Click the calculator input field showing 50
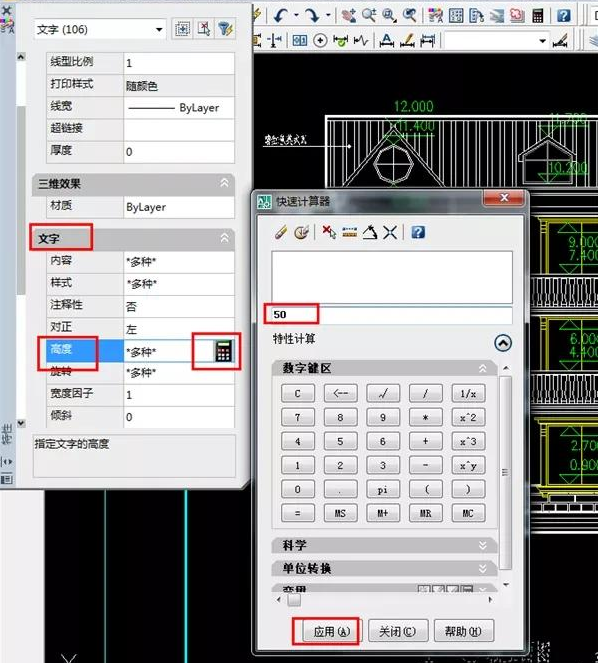Viewport: 598px width, 663px height. (x=392, y=315)
